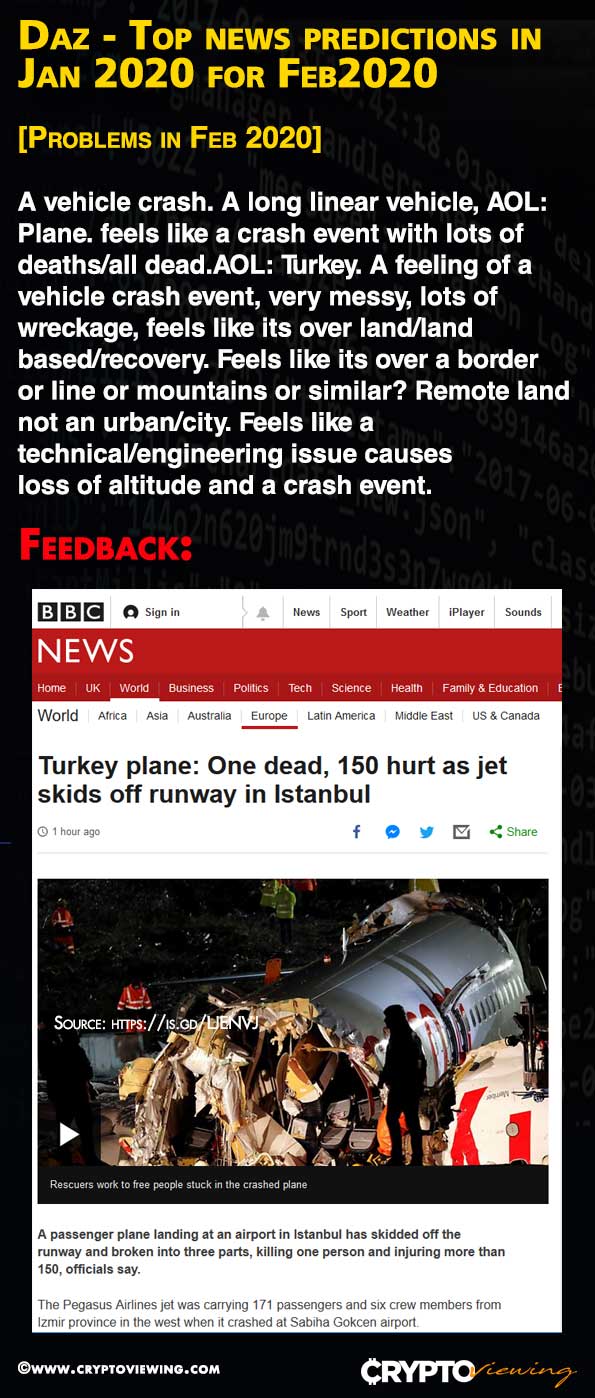595x1398 pixels.
Task: Open the Tech news tab
Action: [300, 688]
